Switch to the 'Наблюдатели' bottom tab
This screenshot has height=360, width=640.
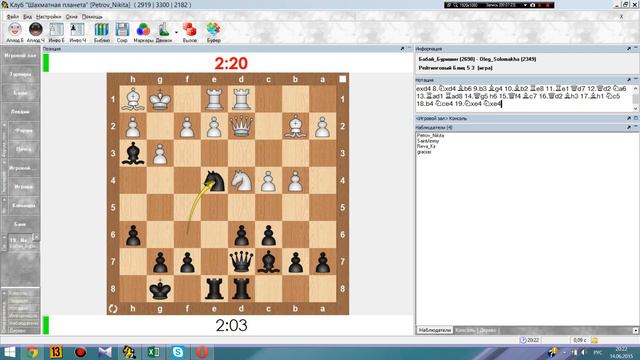(435, 330)
